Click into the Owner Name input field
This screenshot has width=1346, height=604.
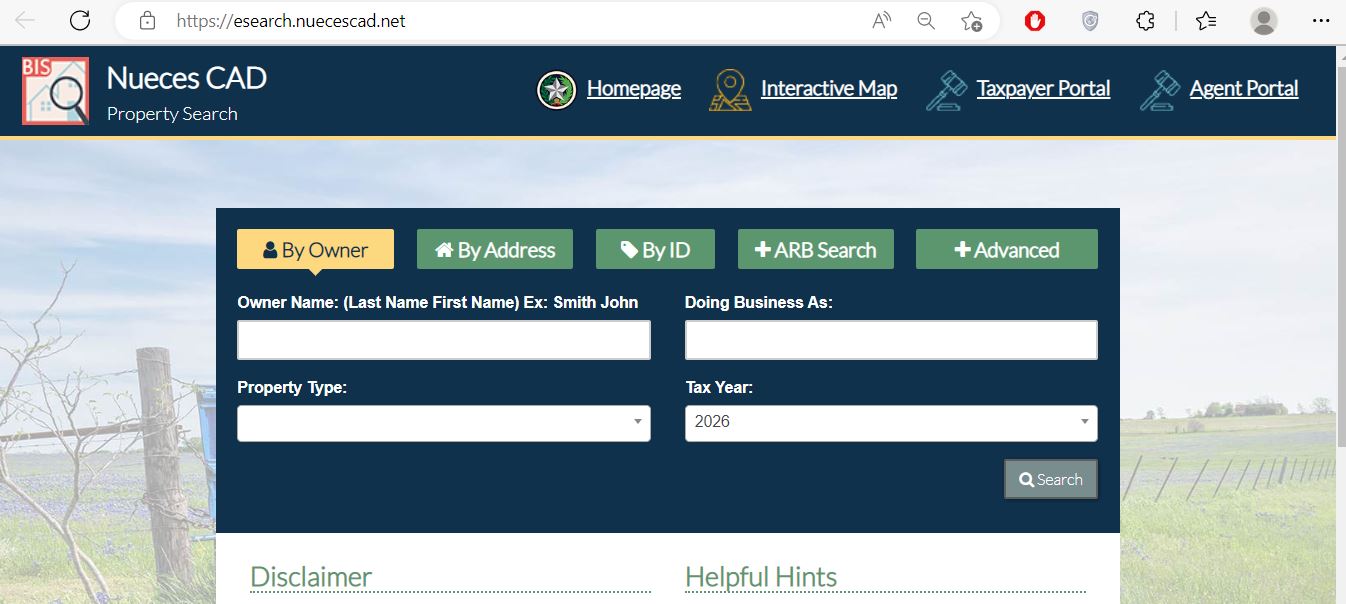[x=443, y=340]
